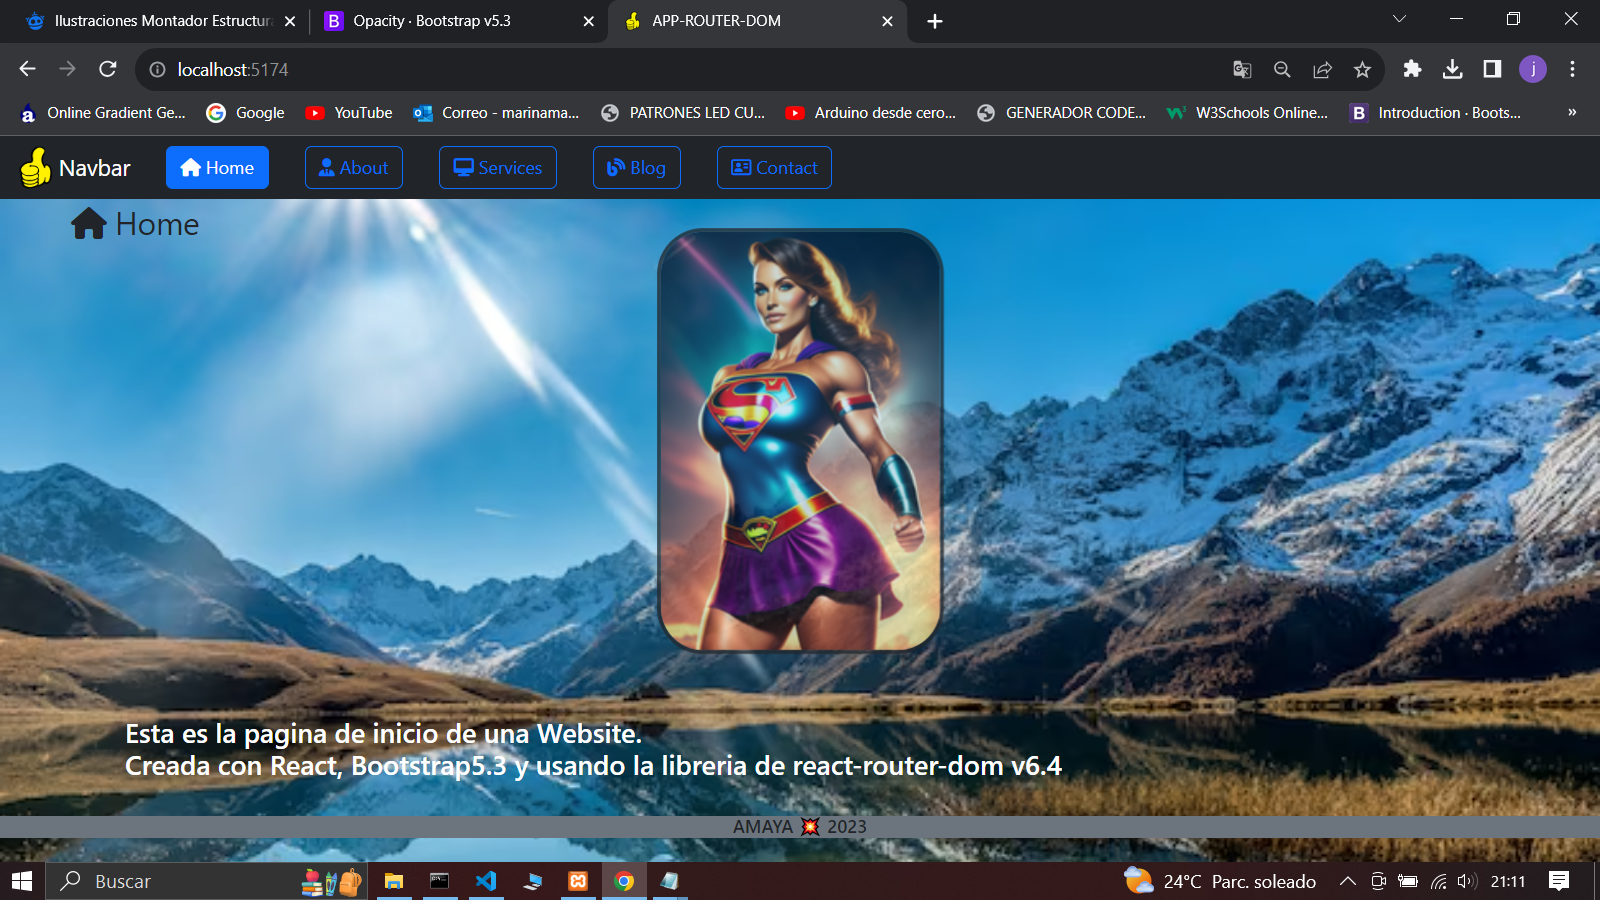Click the site information icon
The image size is (1600, 900).
click(157, 69)
